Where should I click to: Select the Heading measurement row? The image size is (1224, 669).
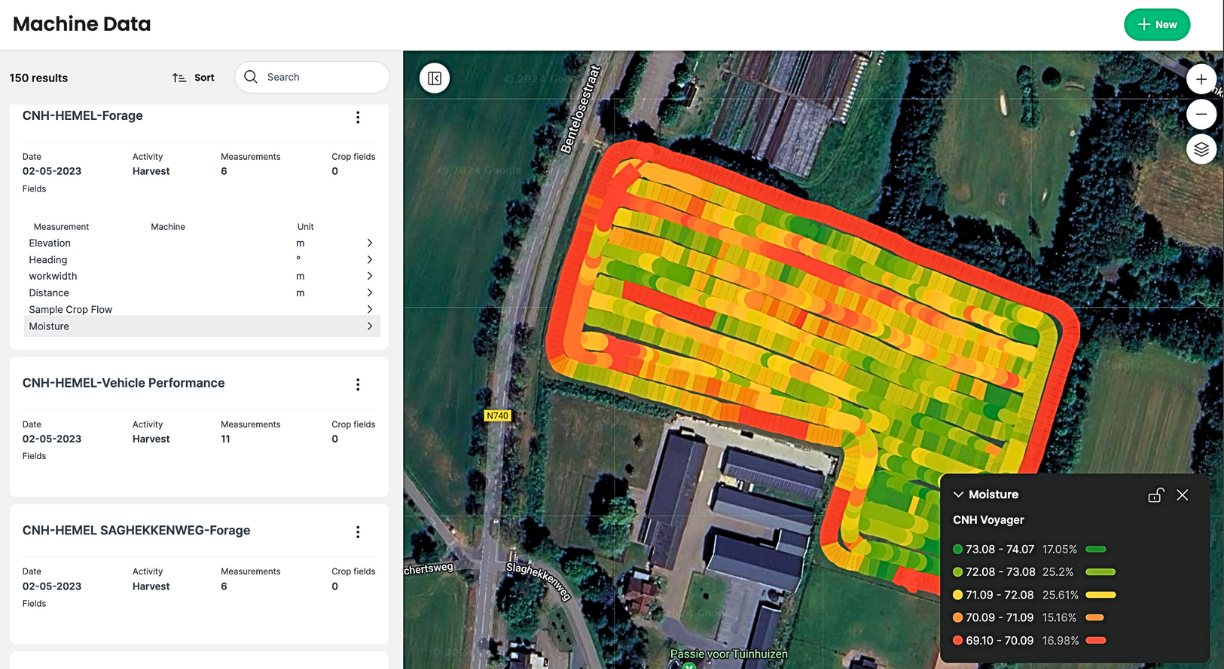[200, 259]
